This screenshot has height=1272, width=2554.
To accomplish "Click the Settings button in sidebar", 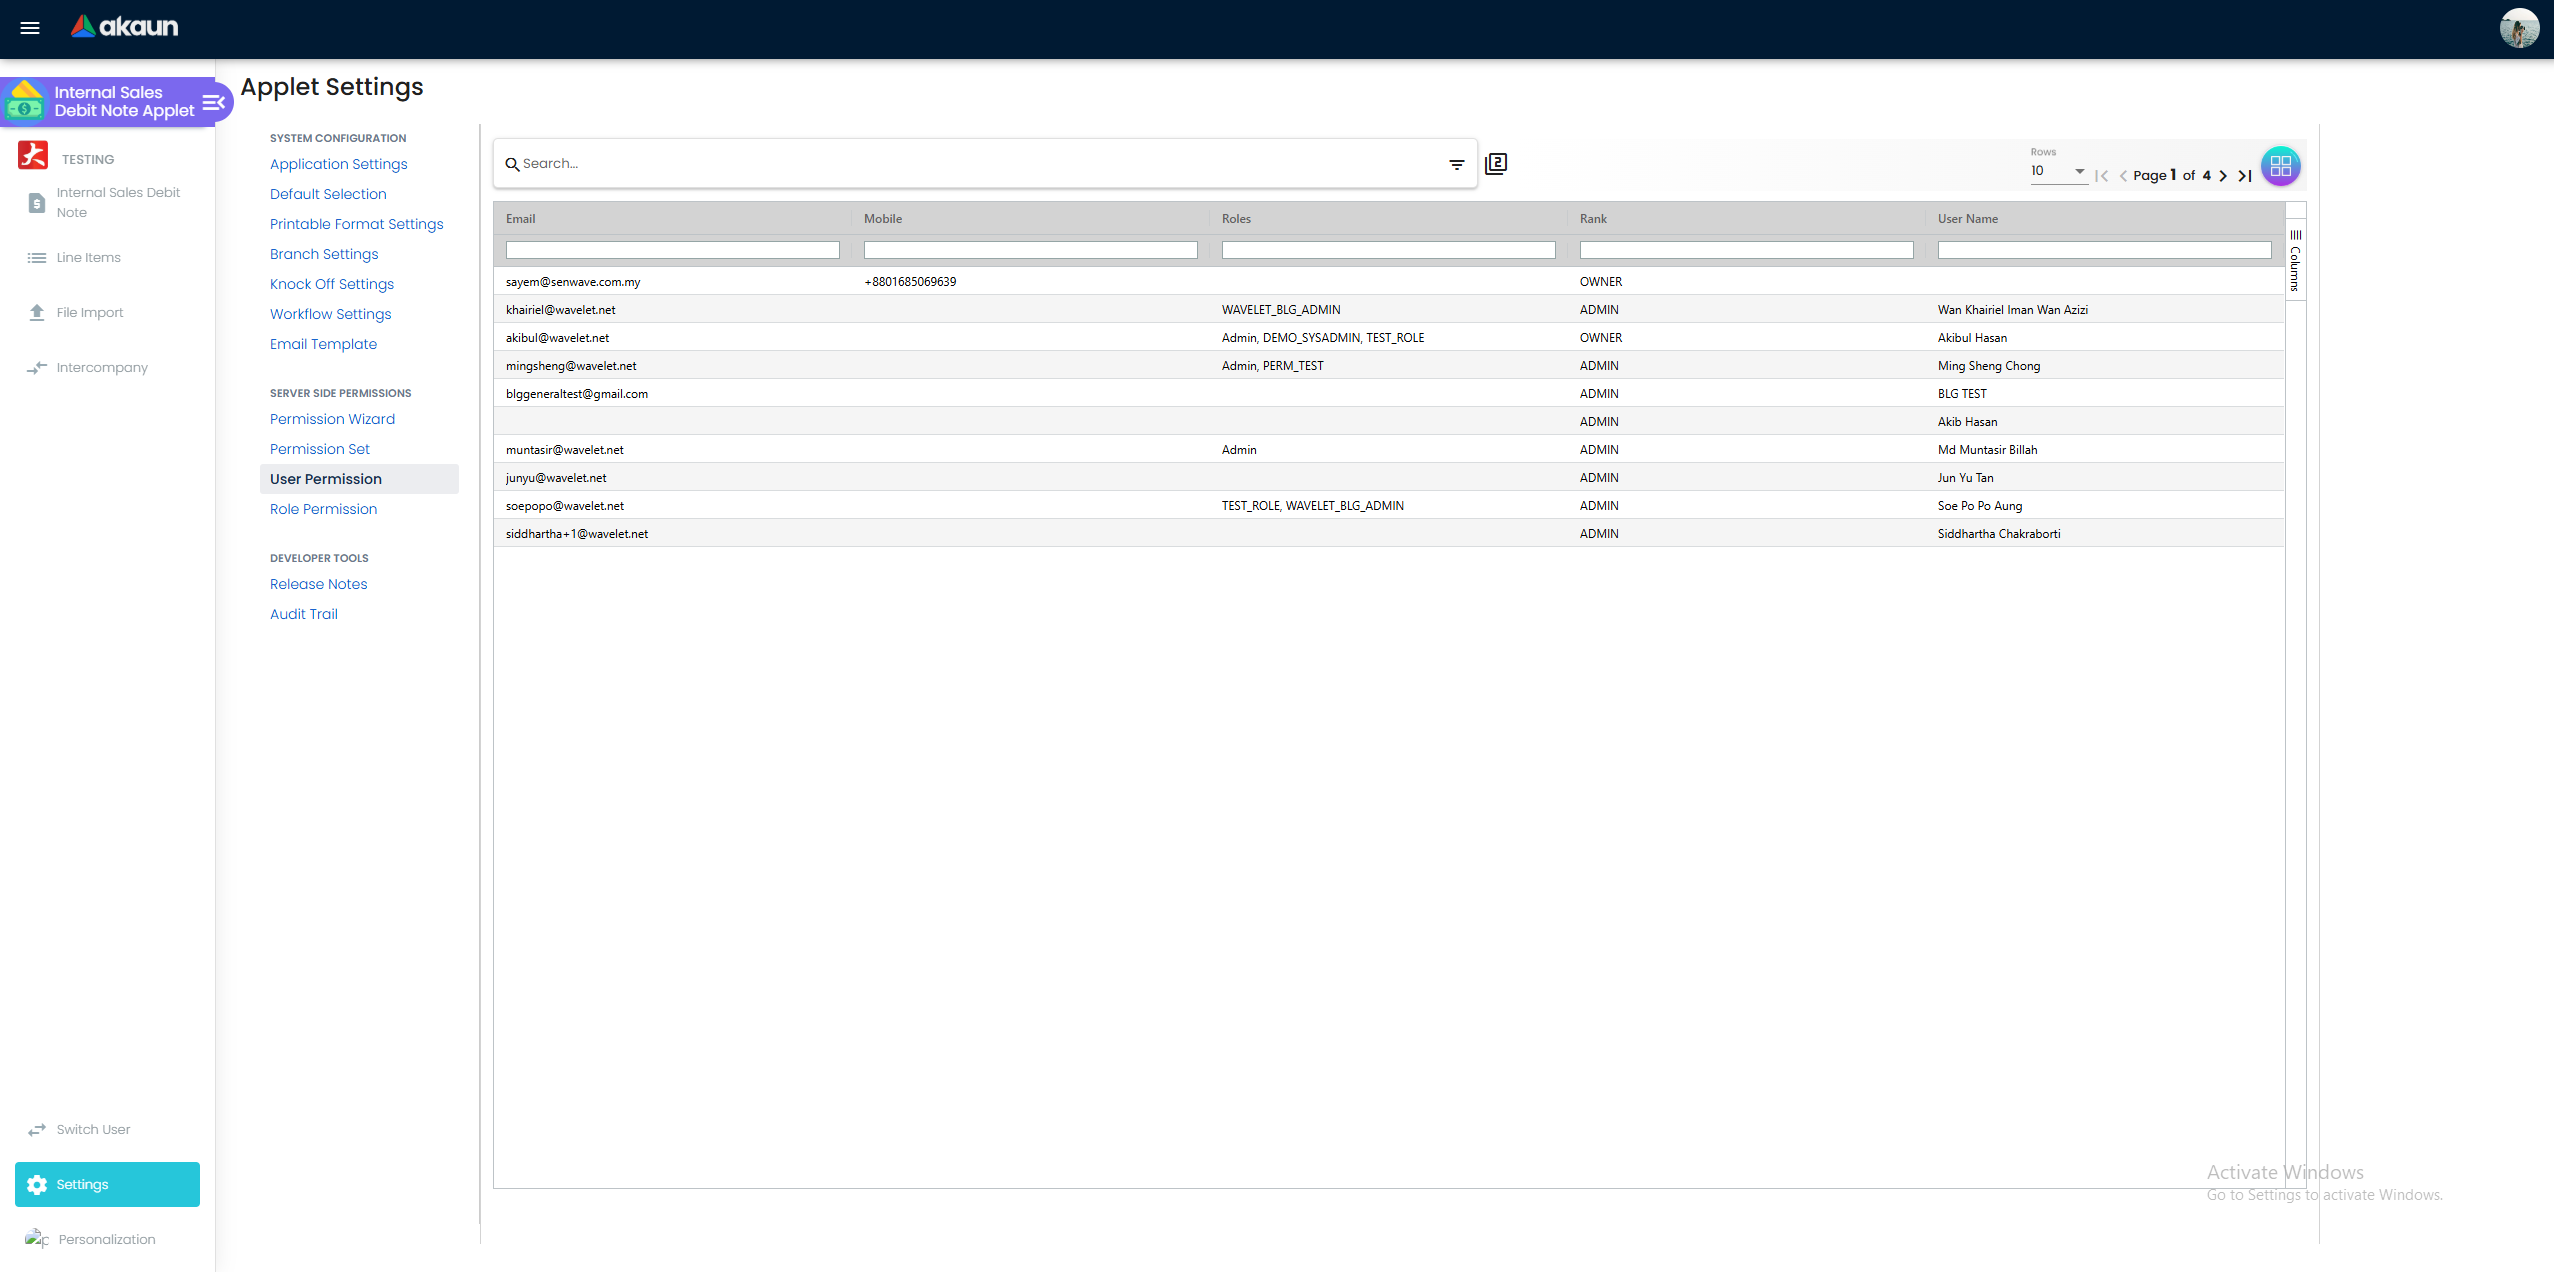I will [x=107, y=1185].
